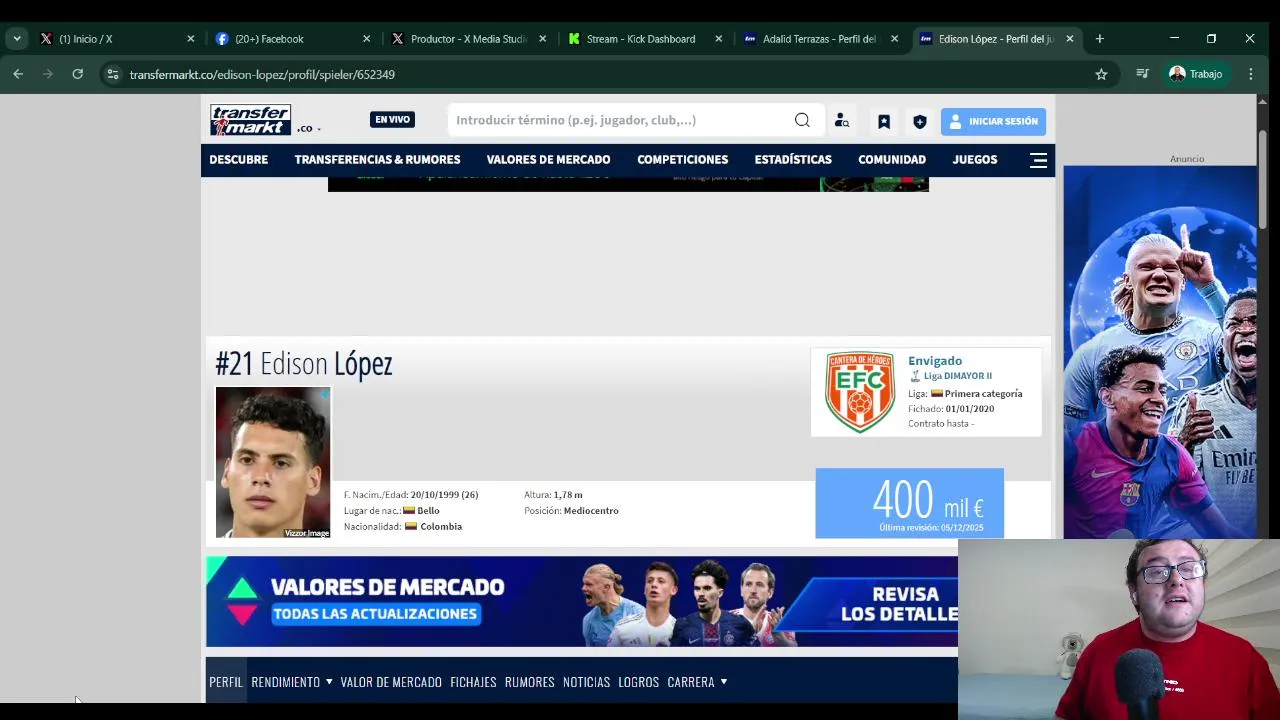Click the football players side advertisement
The height and width of the screenshot is (720, 1280).
click(1160, 352)
